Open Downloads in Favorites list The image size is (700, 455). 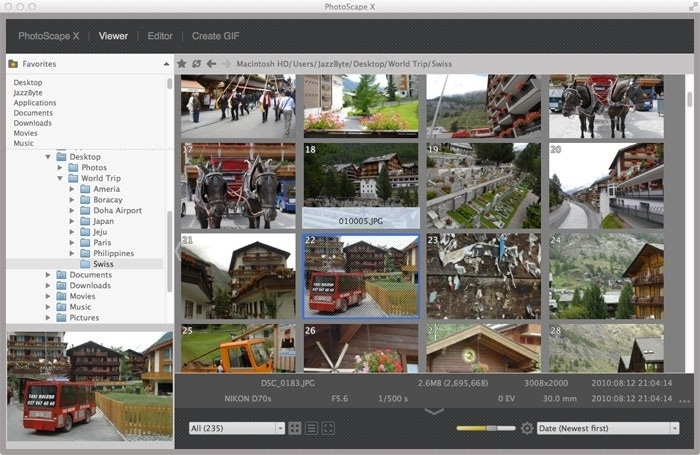point(33,123)
